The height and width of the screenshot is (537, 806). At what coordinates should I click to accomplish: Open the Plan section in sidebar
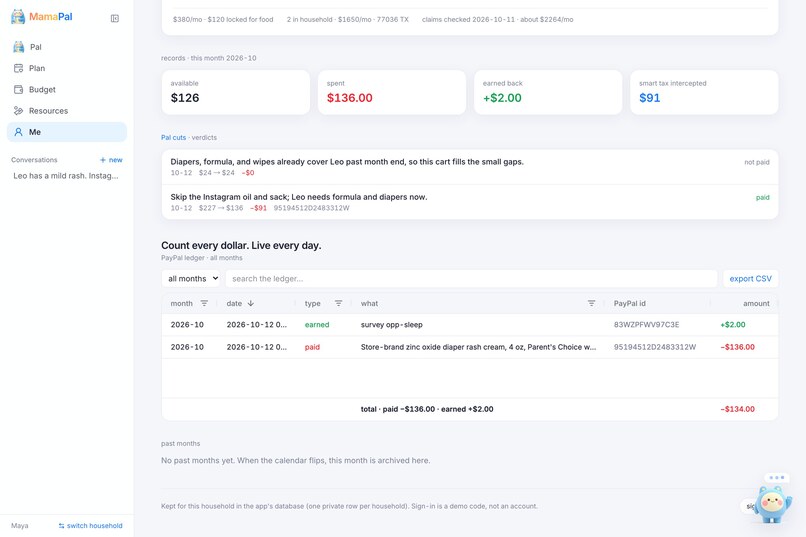point(67,68)
